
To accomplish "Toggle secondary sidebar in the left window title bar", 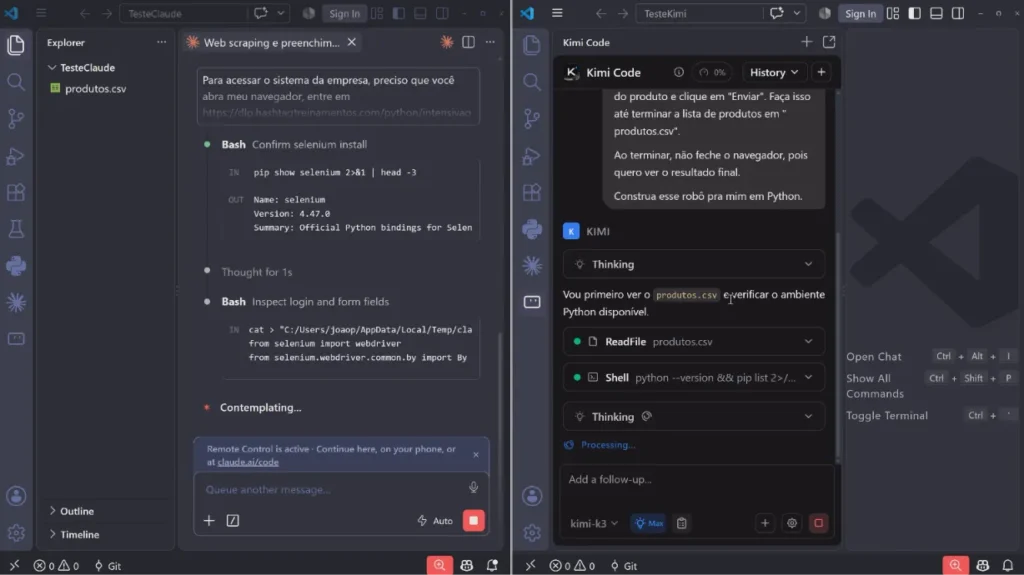I will 441,13.
